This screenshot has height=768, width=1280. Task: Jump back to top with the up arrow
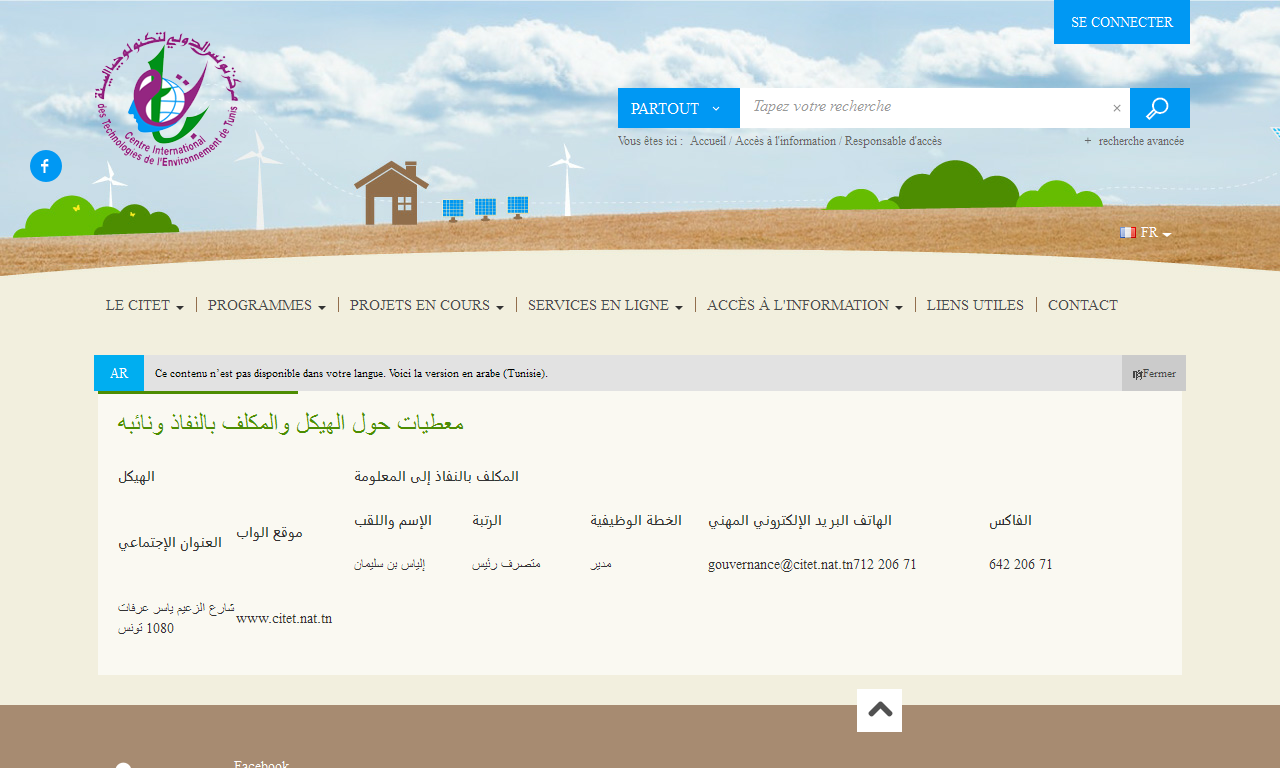click(x=879, y=710)
